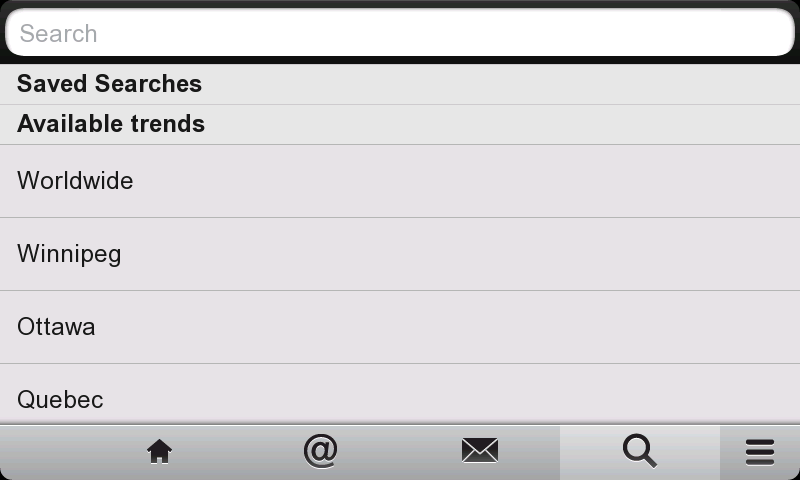Select the Worldwide trend location
This screenshot has height=480, width=800.
click(x=400, y=181)
